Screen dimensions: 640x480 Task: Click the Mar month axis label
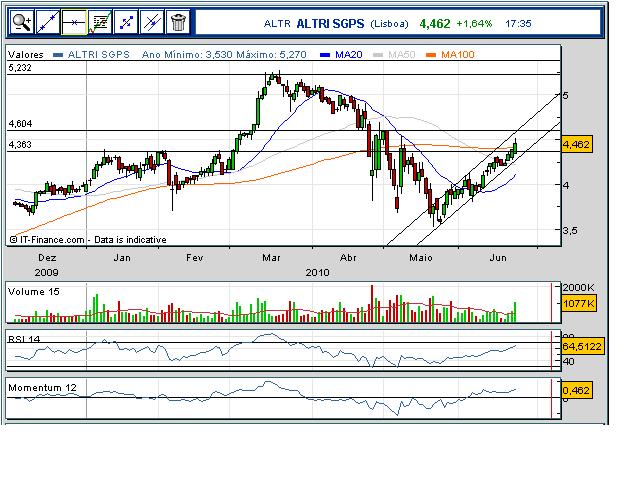click(271, 258)
